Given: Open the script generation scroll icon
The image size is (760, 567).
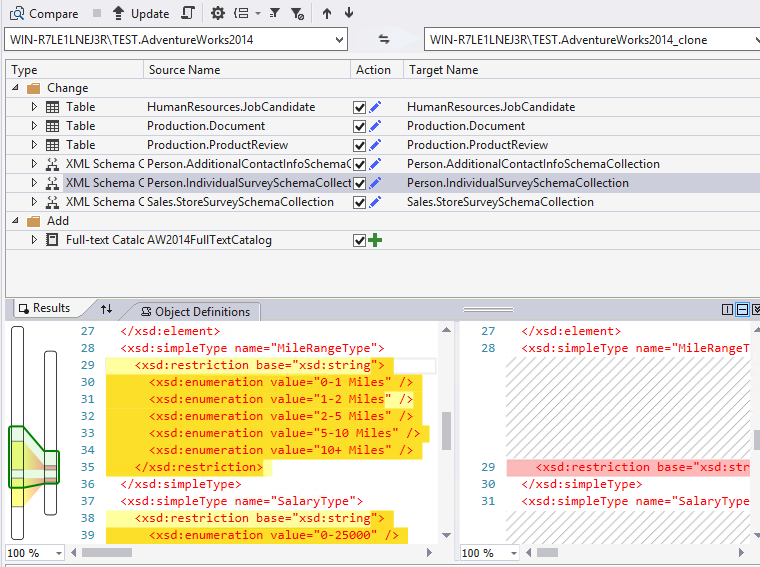Looking at the screenshot, I should pos(188,13).
